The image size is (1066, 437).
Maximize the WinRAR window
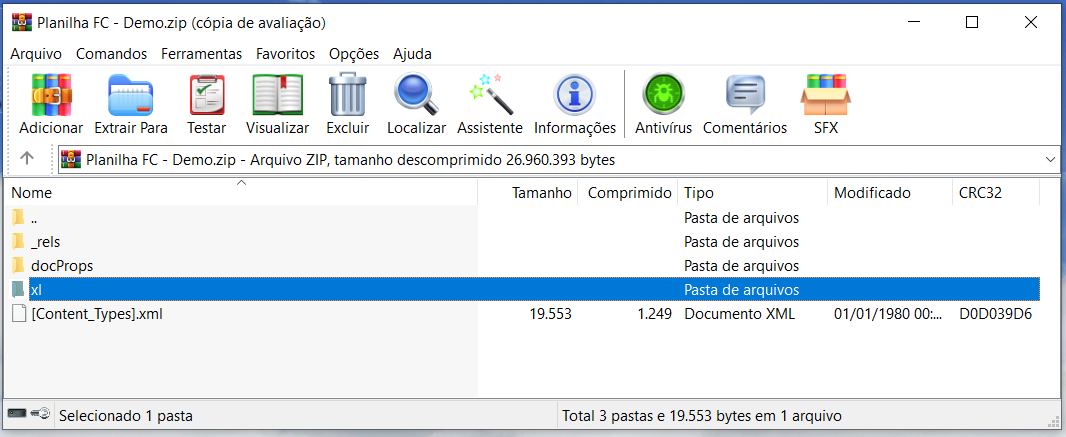click(972, 22)
